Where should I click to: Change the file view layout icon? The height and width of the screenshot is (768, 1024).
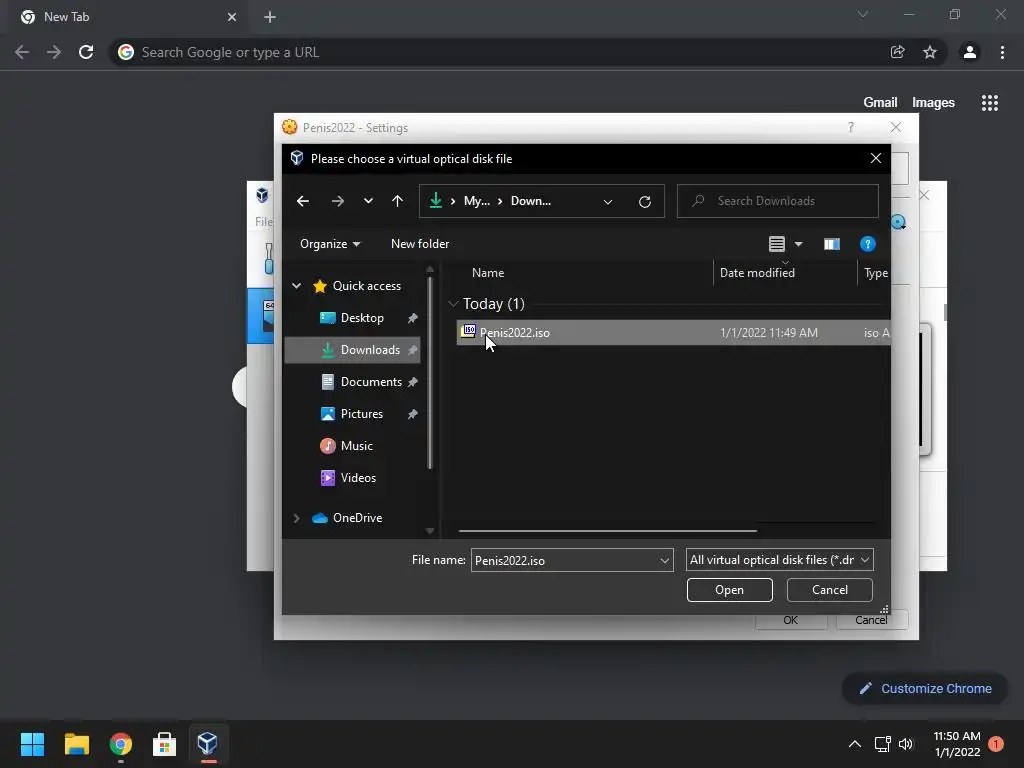pyautogui.click(x=776, y=244)
